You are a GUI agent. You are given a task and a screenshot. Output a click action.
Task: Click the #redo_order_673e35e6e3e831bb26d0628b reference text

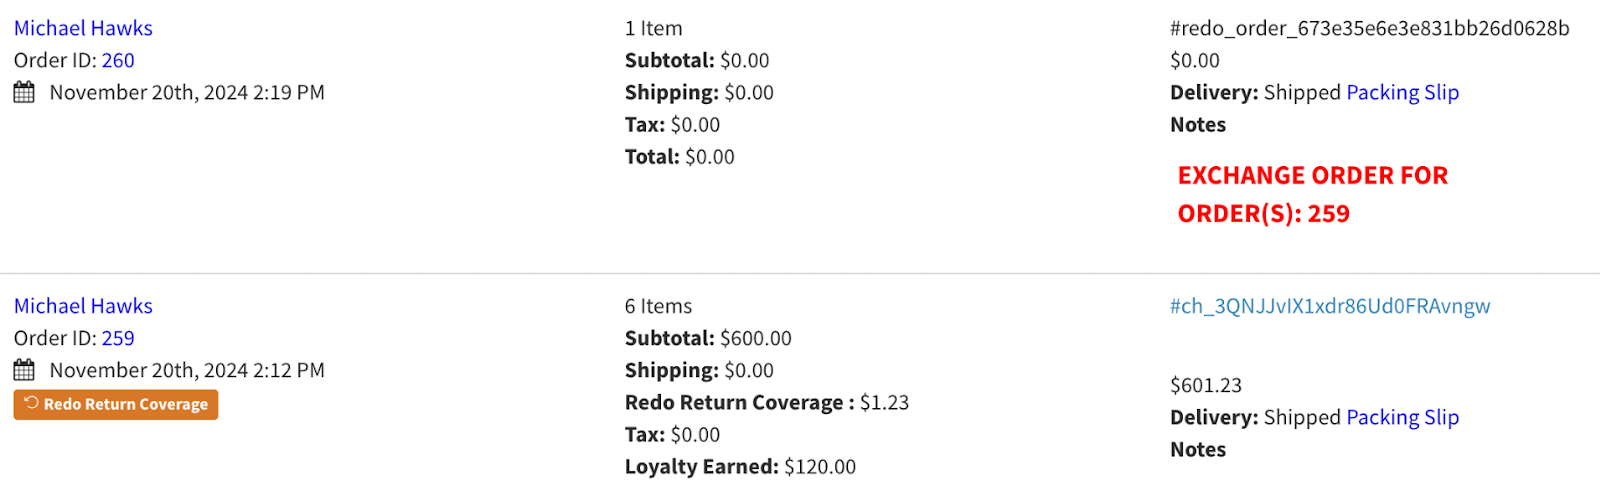(1369, 29)
